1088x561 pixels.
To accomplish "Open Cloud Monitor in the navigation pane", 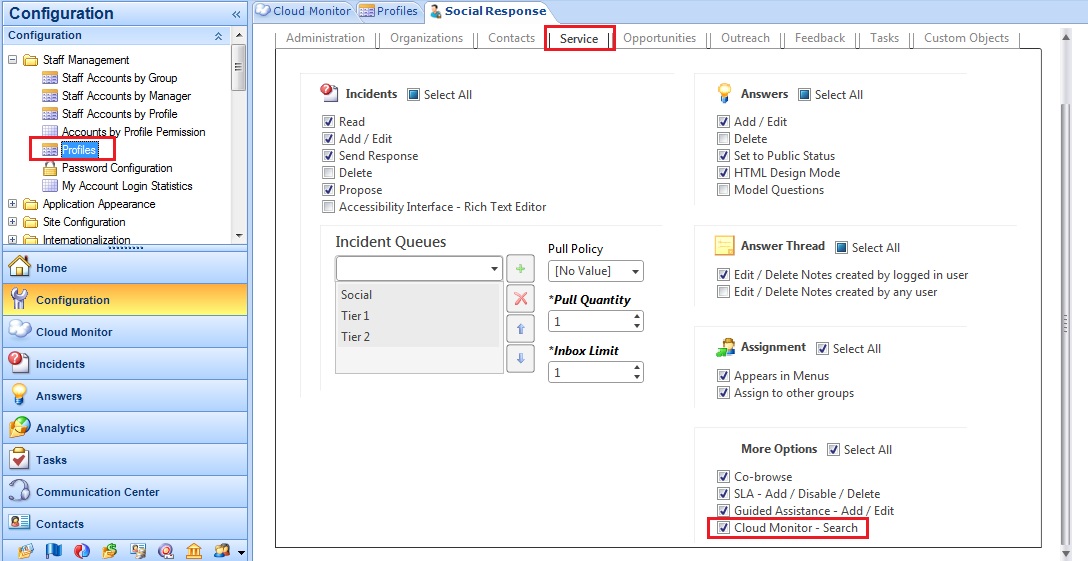I will point(74,332).
